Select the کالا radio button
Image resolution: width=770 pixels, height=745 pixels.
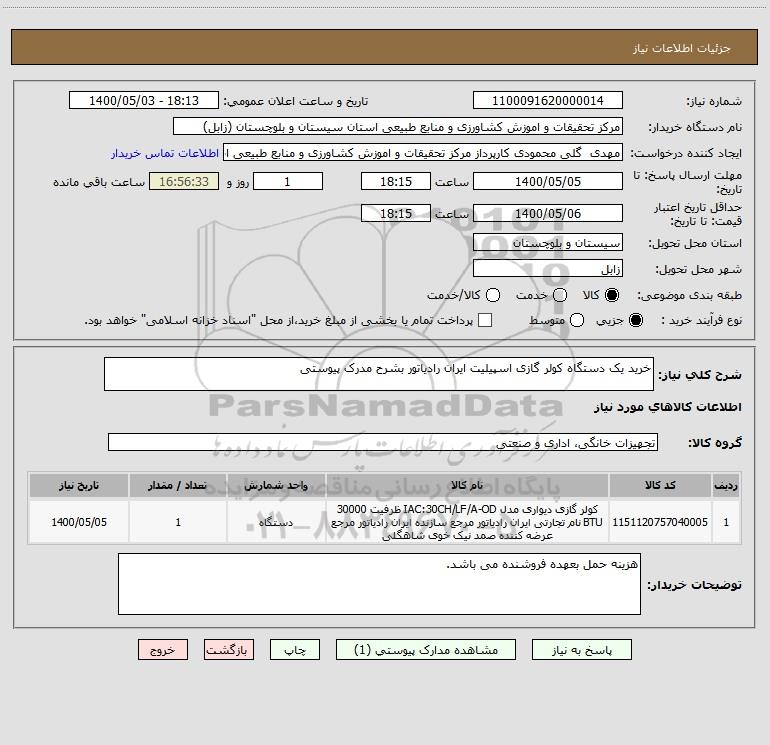[612, 295]
